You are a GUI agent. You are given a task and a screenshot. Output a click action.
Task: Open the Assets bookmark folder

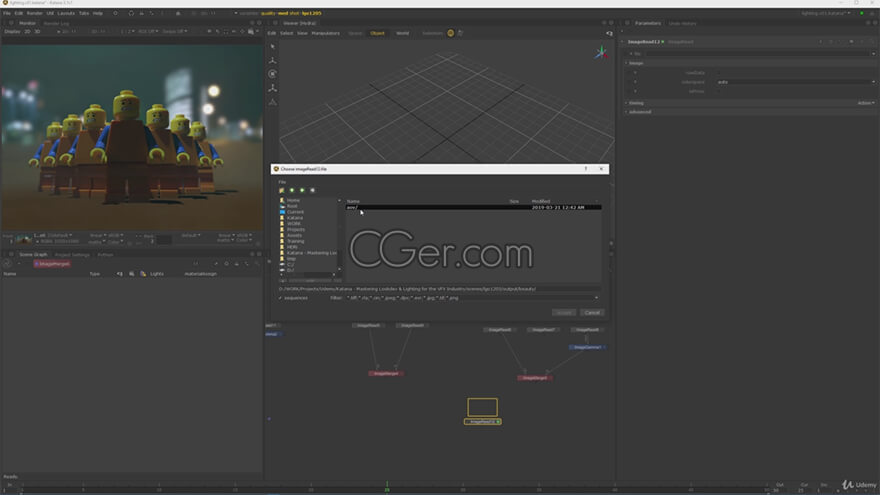click(x=294, y=235)
